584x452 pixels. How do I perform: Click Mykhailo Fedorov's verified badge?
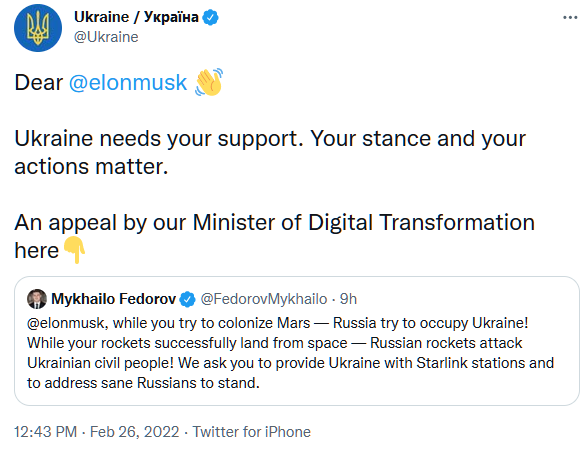(x=187, y=299)
